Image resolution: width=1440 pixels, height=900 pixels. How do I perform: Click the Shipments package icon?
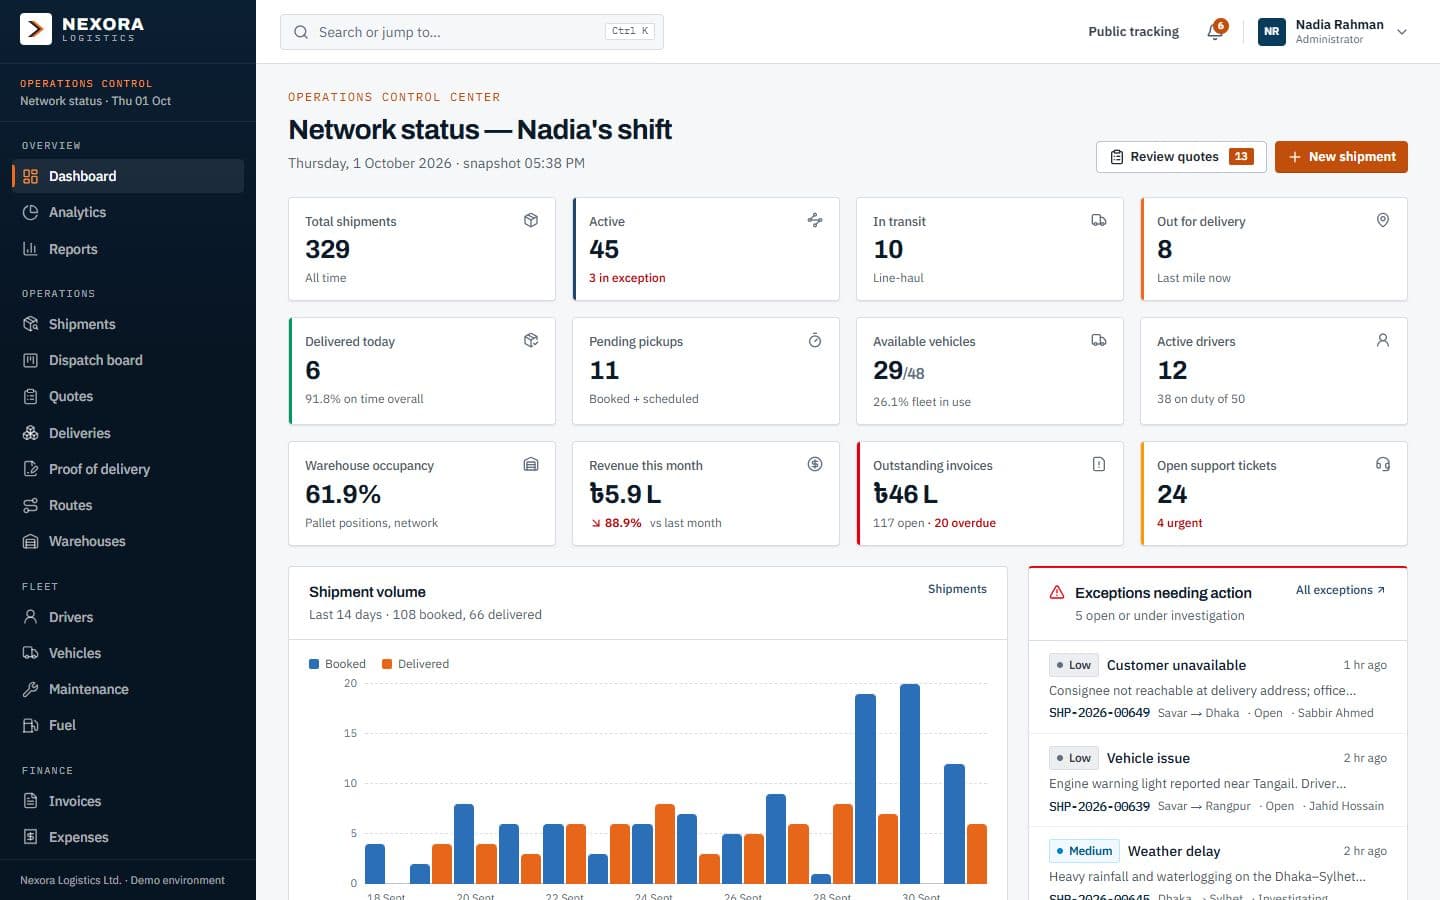point(30,324)
